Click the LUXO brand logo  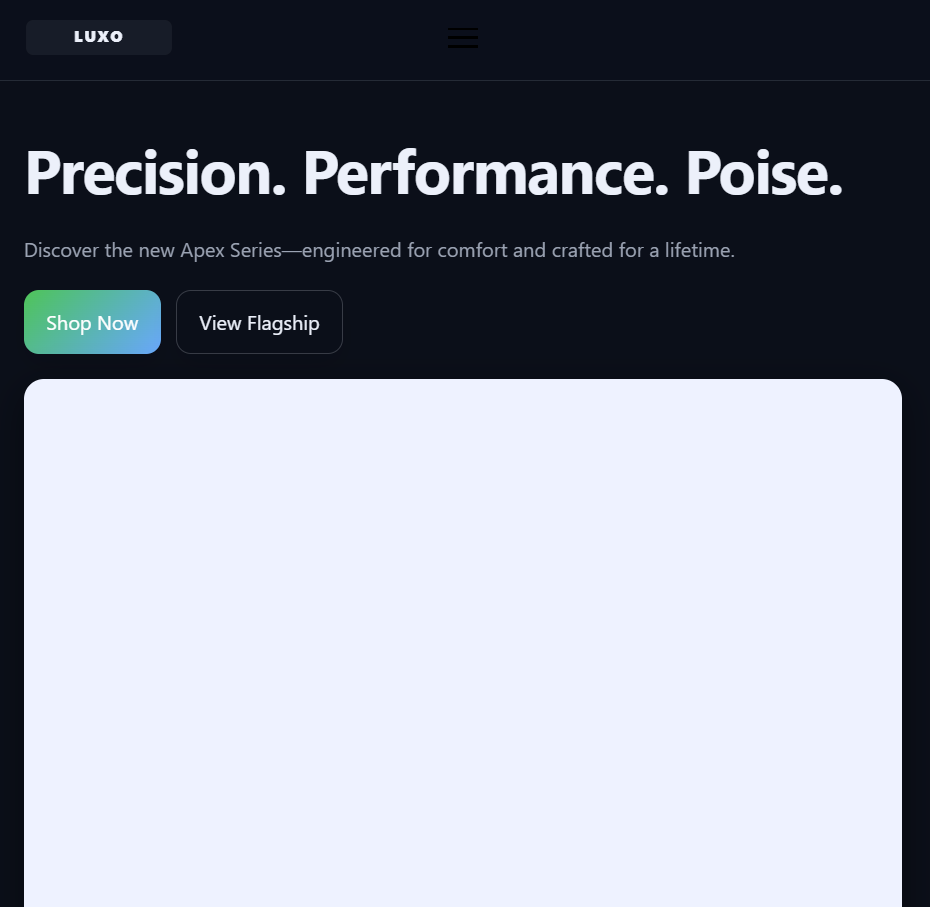coord(99,37)
